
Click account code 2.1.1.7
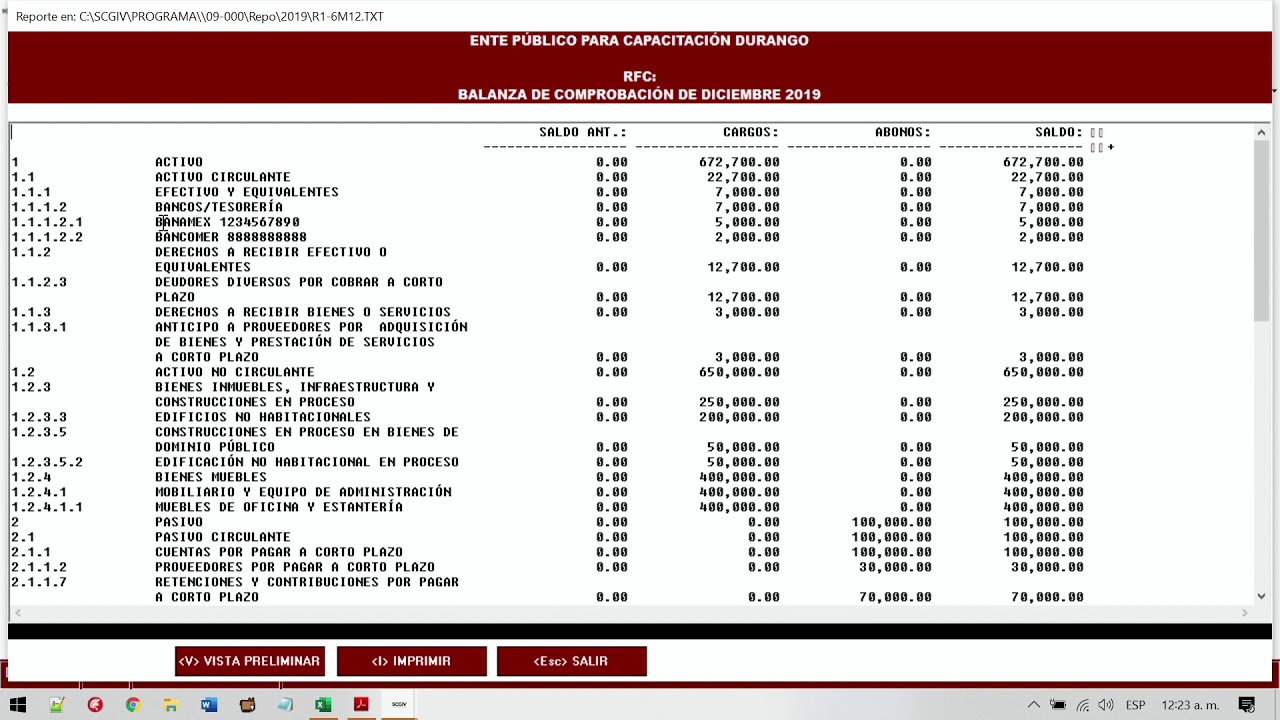(39, 582)
